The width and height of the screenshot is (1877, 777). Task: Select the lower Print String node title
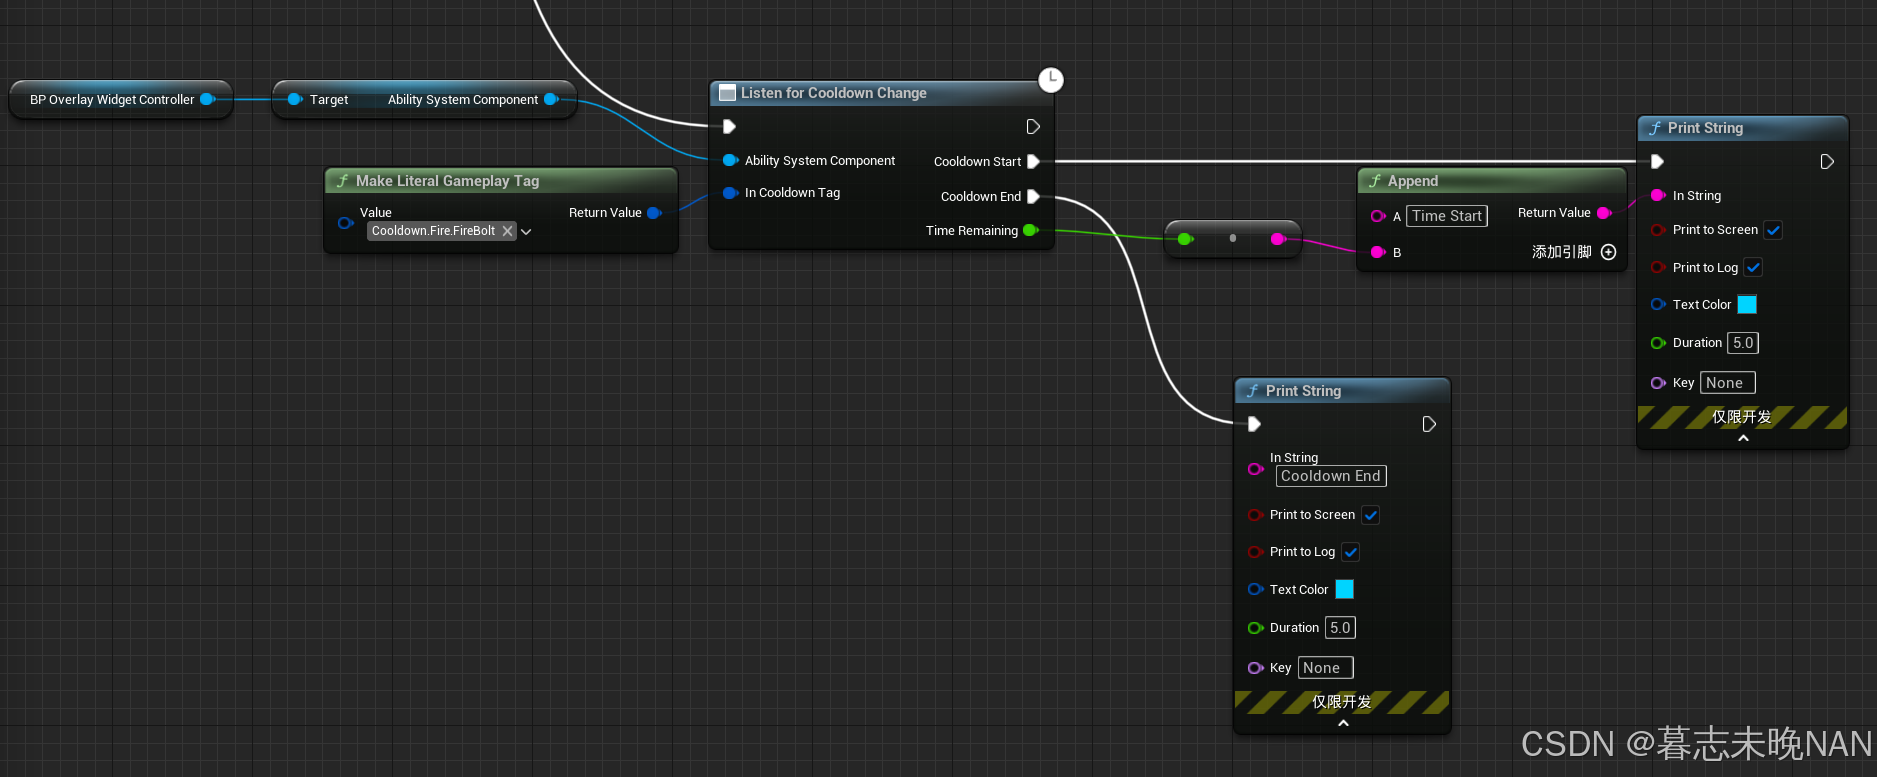point(1303,391)
